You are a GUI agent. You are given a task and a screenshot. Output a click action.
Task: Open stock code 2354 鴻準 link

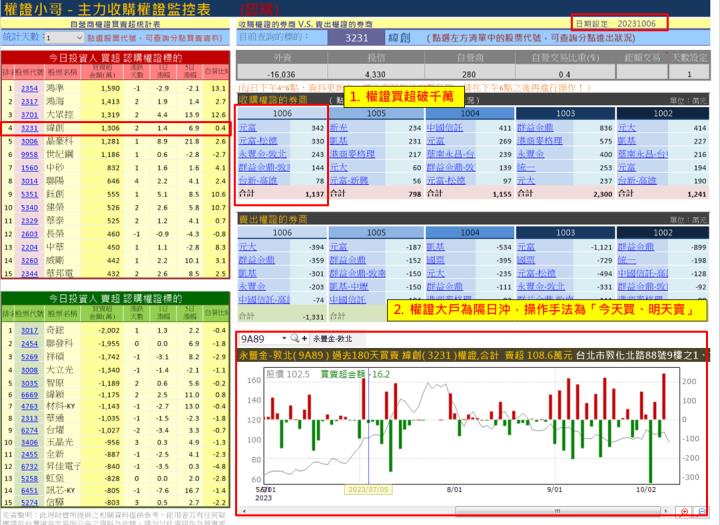29,88
